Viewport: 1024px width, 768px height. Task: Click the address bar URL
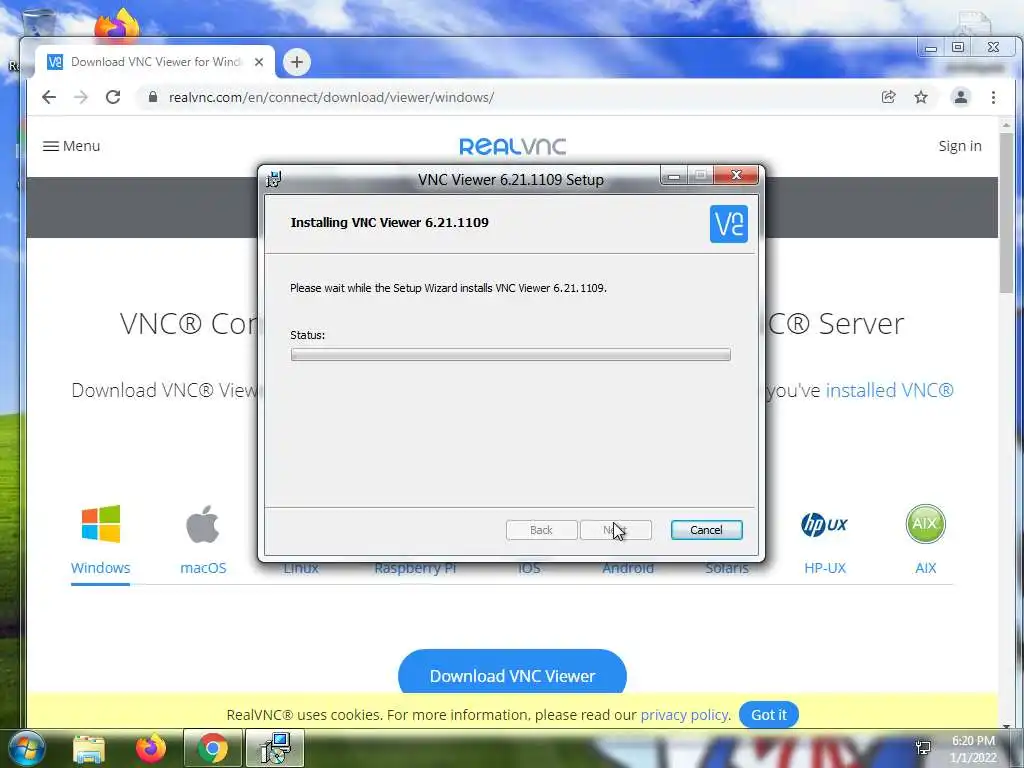pyautogui.click(x=331, y=97)
